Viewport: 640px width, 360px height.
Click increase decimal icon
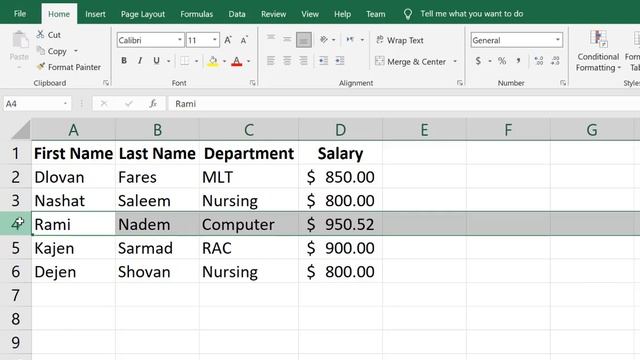(x=539, y=61)
